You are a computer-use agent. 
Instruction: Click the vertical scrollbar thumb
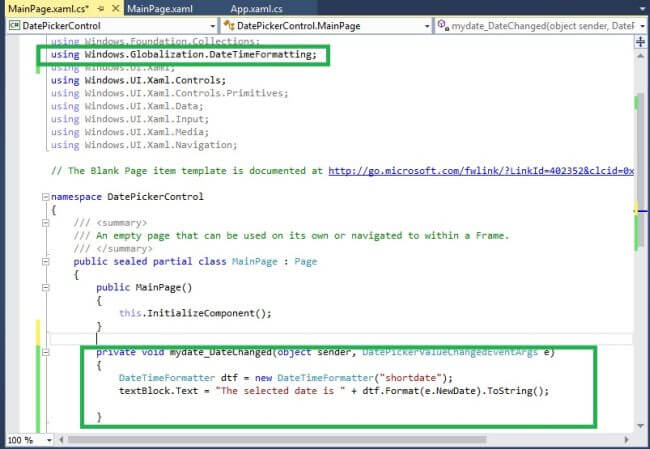[x=640, y=170]
